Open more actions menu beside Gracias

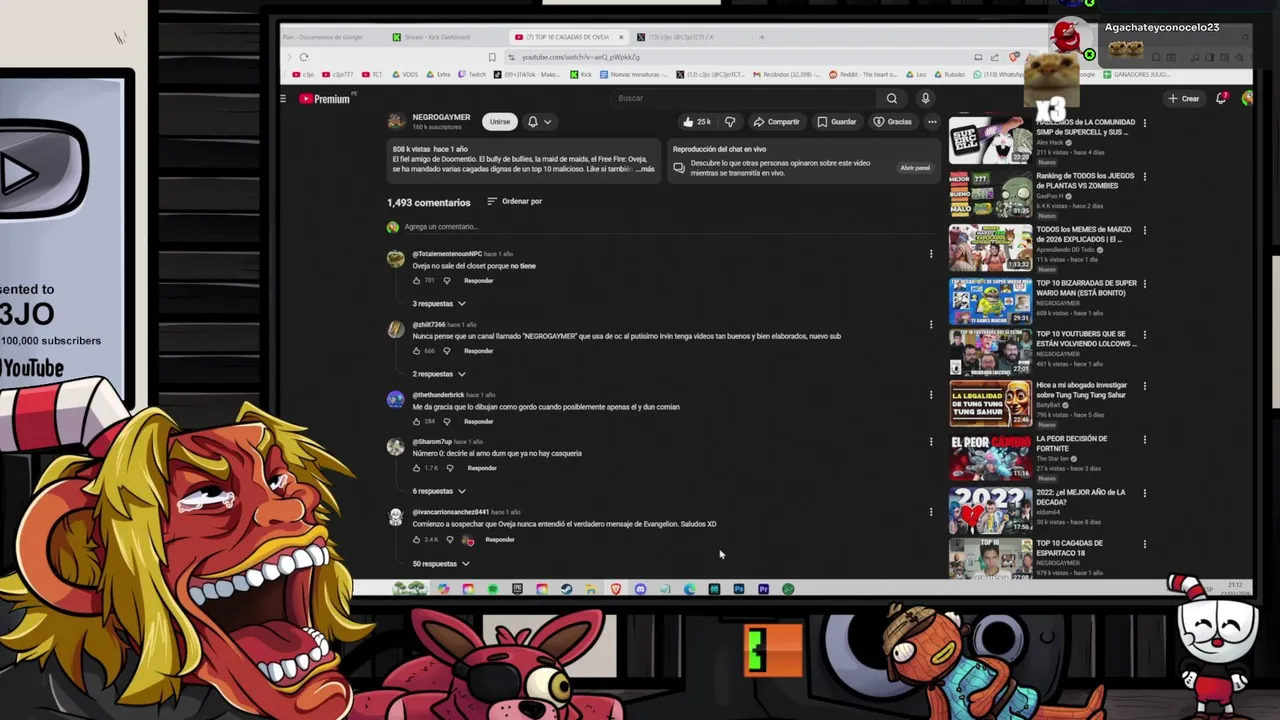pos(931,122)
